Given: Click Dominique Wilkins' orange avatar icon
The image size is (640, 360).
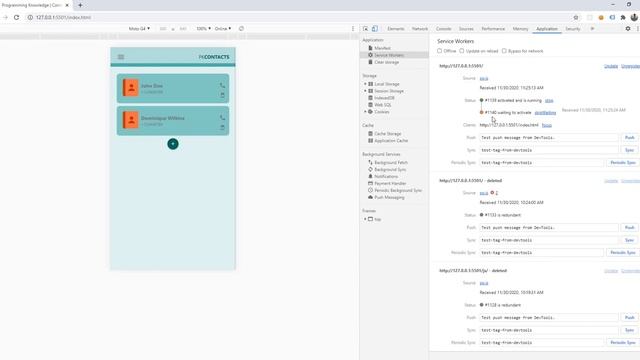Looking at the screenshot, I should pyautogui.click(x=131, y=120).
